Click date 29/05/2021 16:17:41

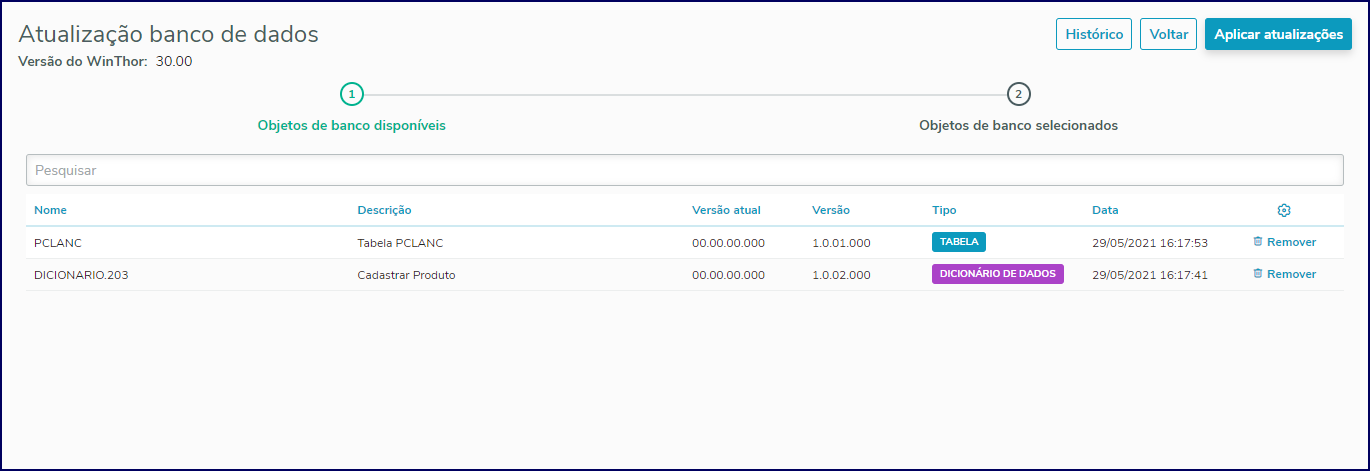[1150, 275]
